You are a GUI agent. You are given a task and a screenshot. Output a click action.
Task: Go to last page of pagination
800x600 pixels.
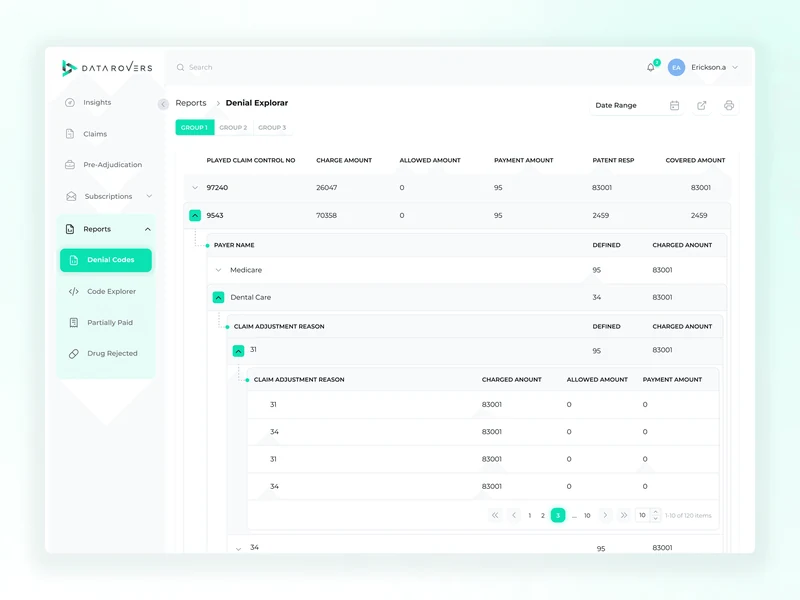point(623,515)
